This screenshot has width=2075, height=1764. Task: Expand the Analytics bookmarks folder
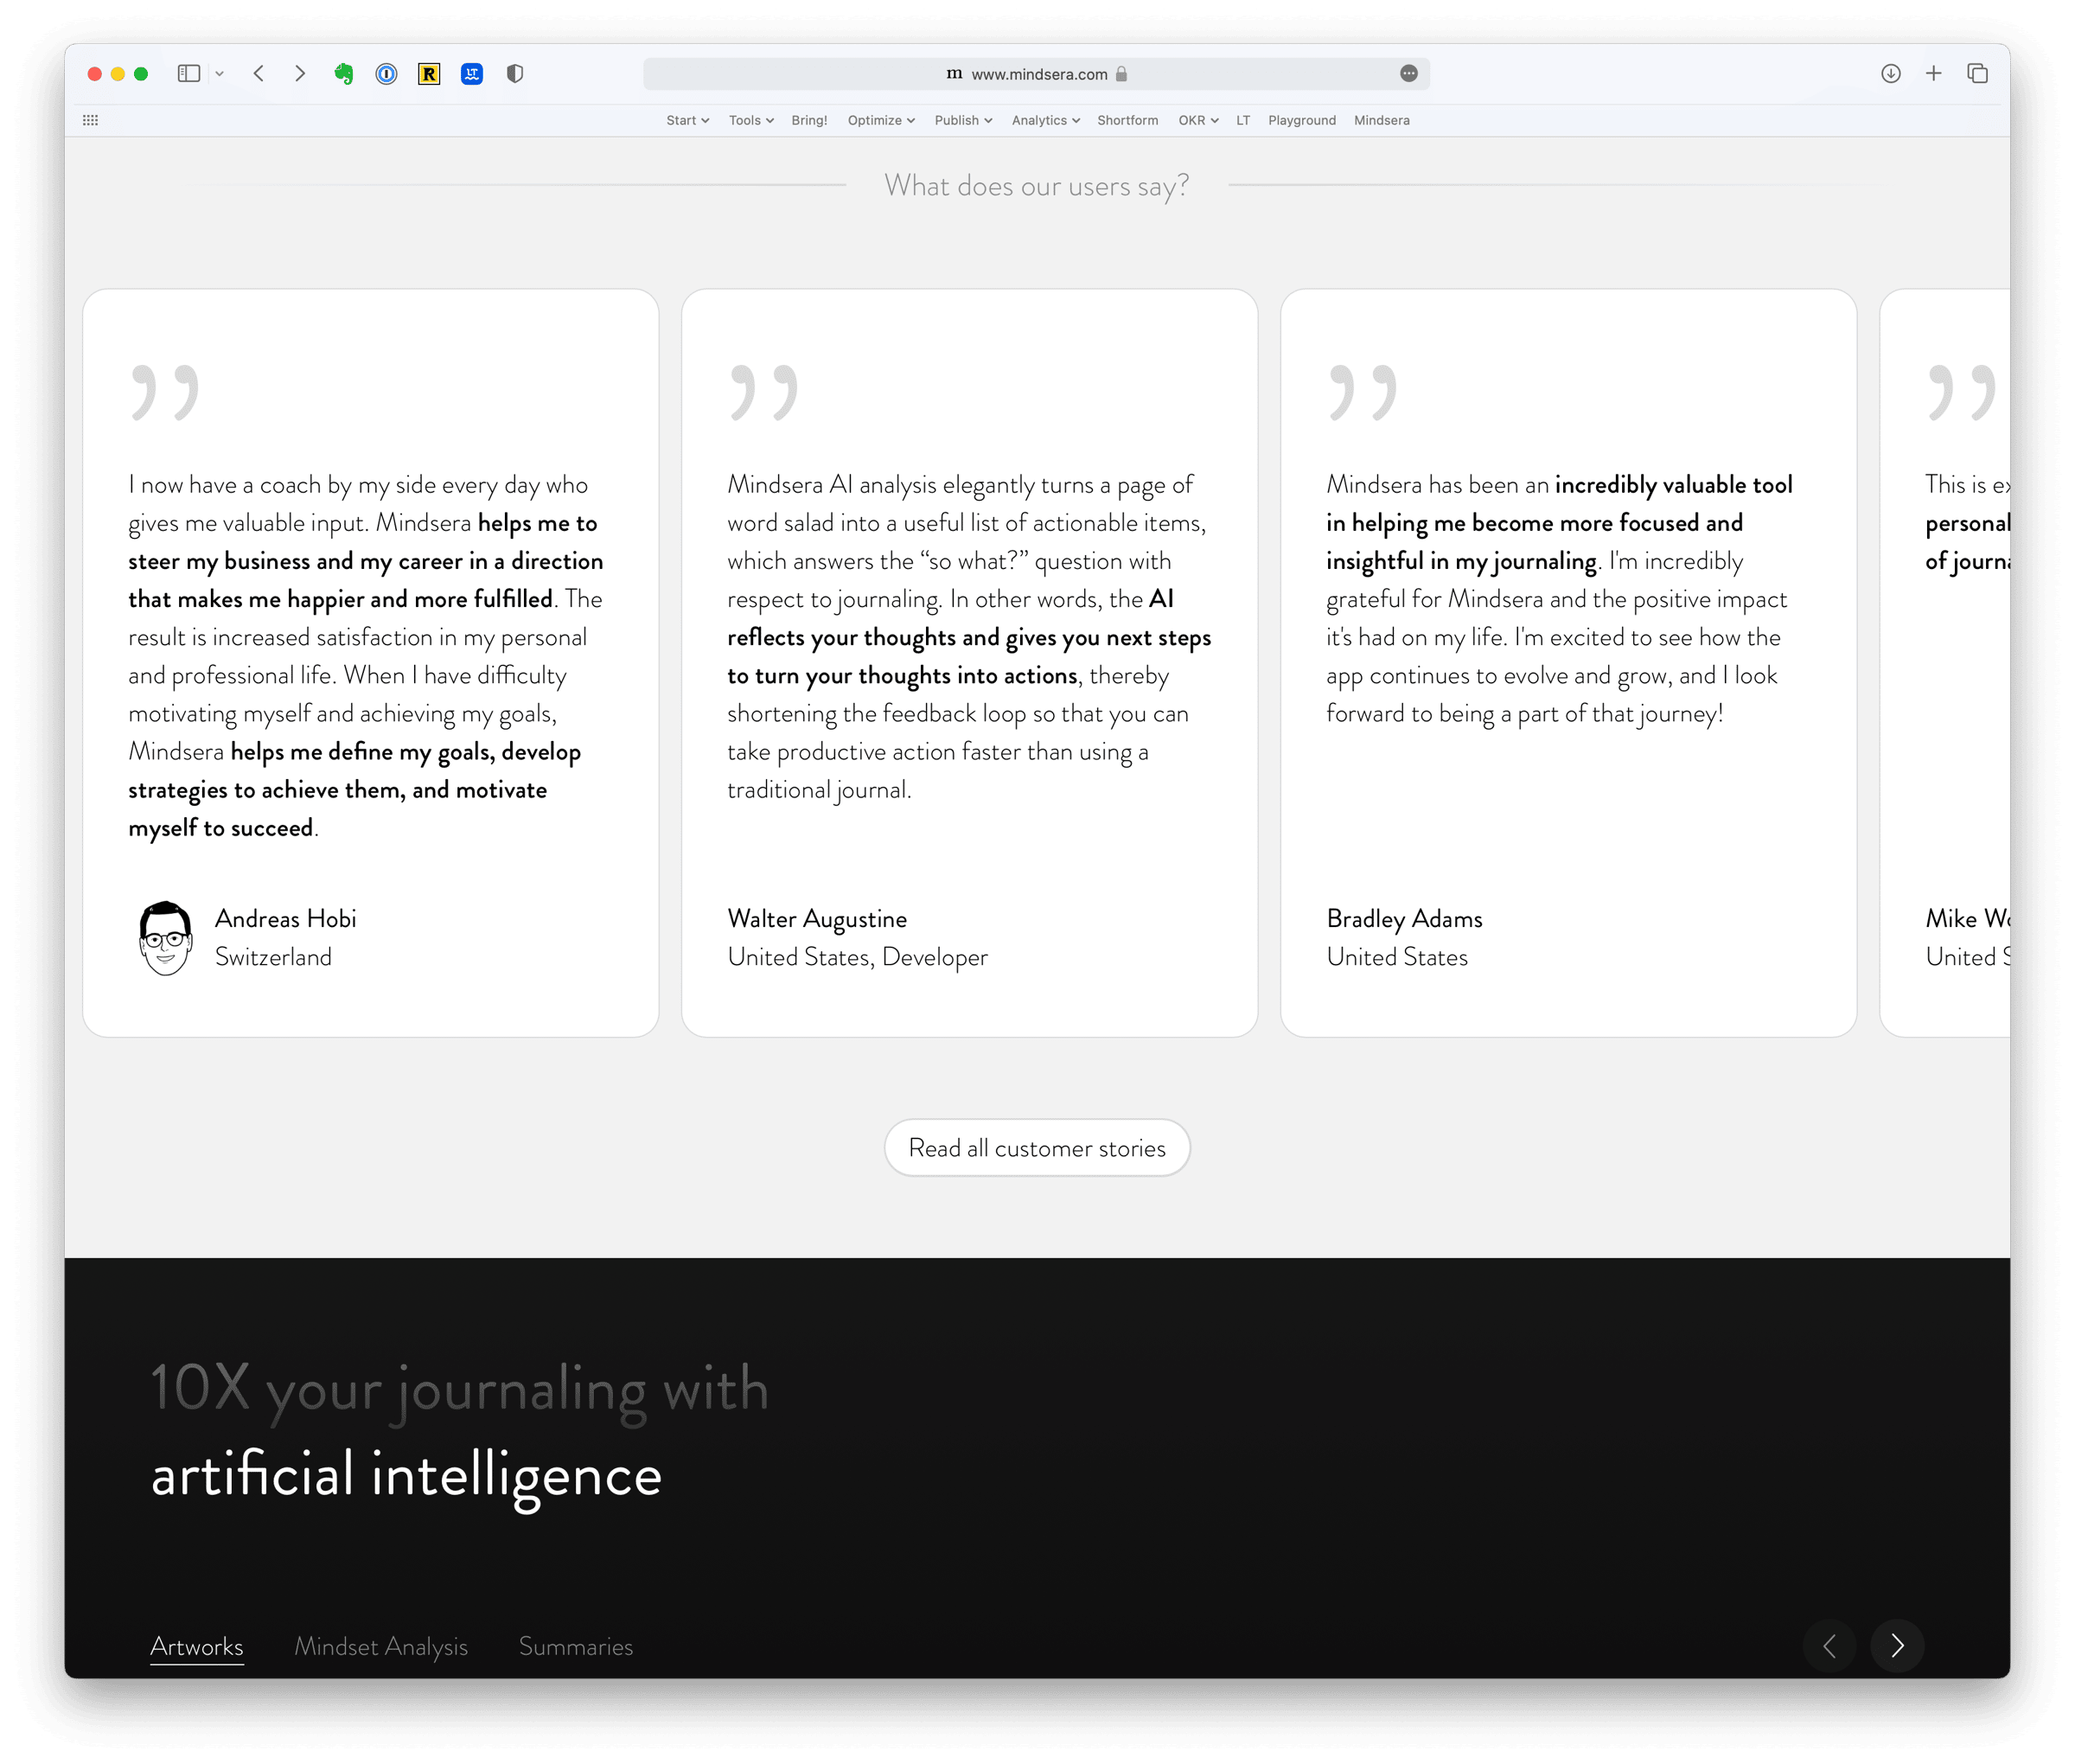pyautogui.click(x=1045, y=120)
